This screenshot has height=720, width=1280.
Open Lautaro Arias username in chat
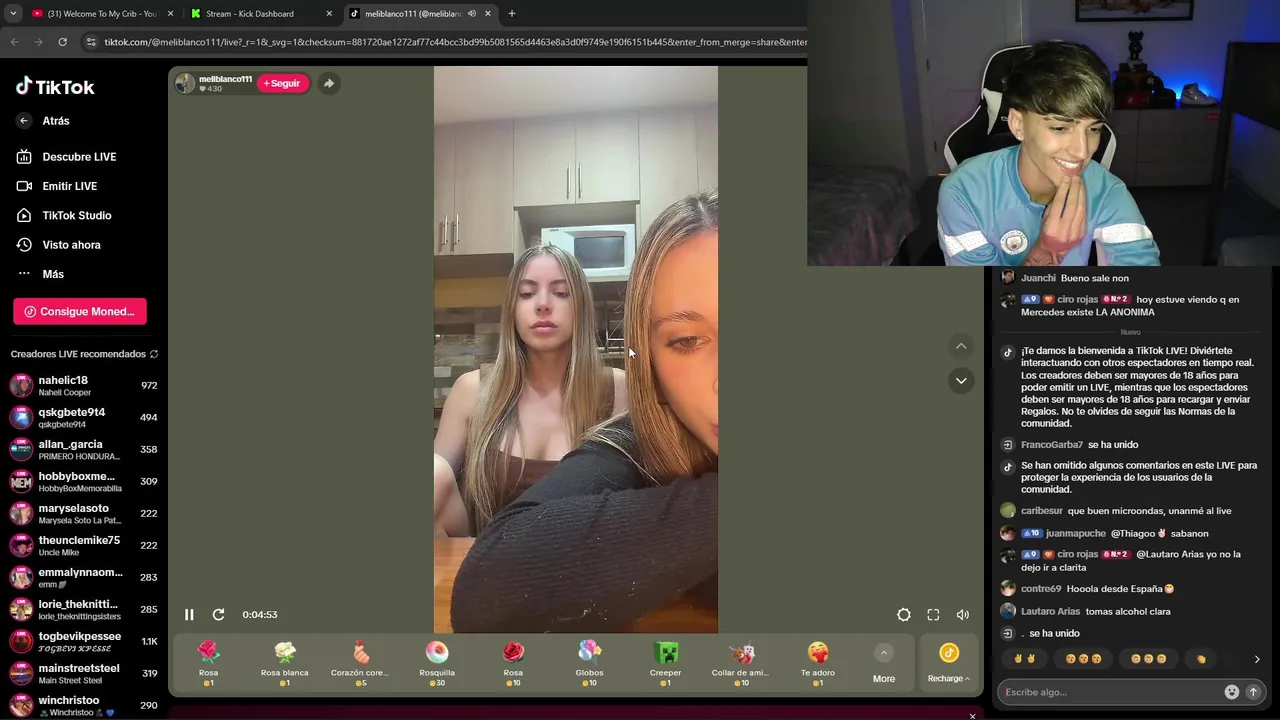click(1050, 611)
